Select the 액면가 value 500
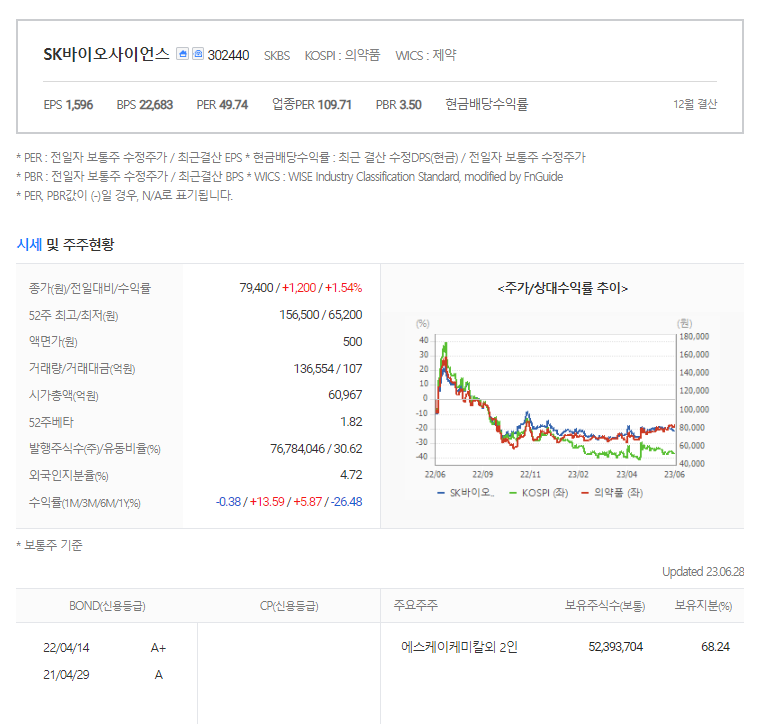The height and width of the screenshot is (724, 759). (x=352, y=342)
